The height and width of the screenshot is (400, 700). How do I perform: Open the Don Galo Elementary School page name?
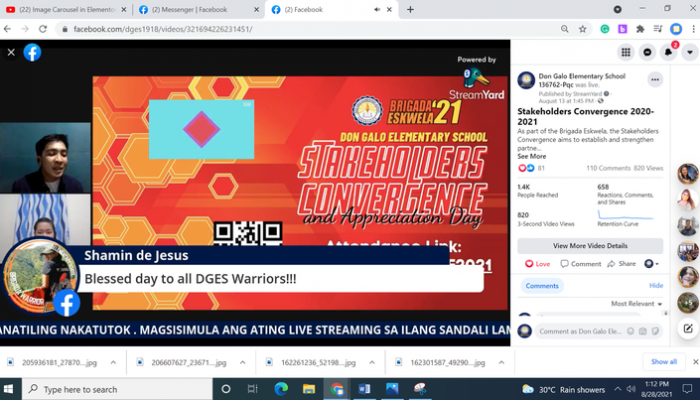click(x=582, y=80)
